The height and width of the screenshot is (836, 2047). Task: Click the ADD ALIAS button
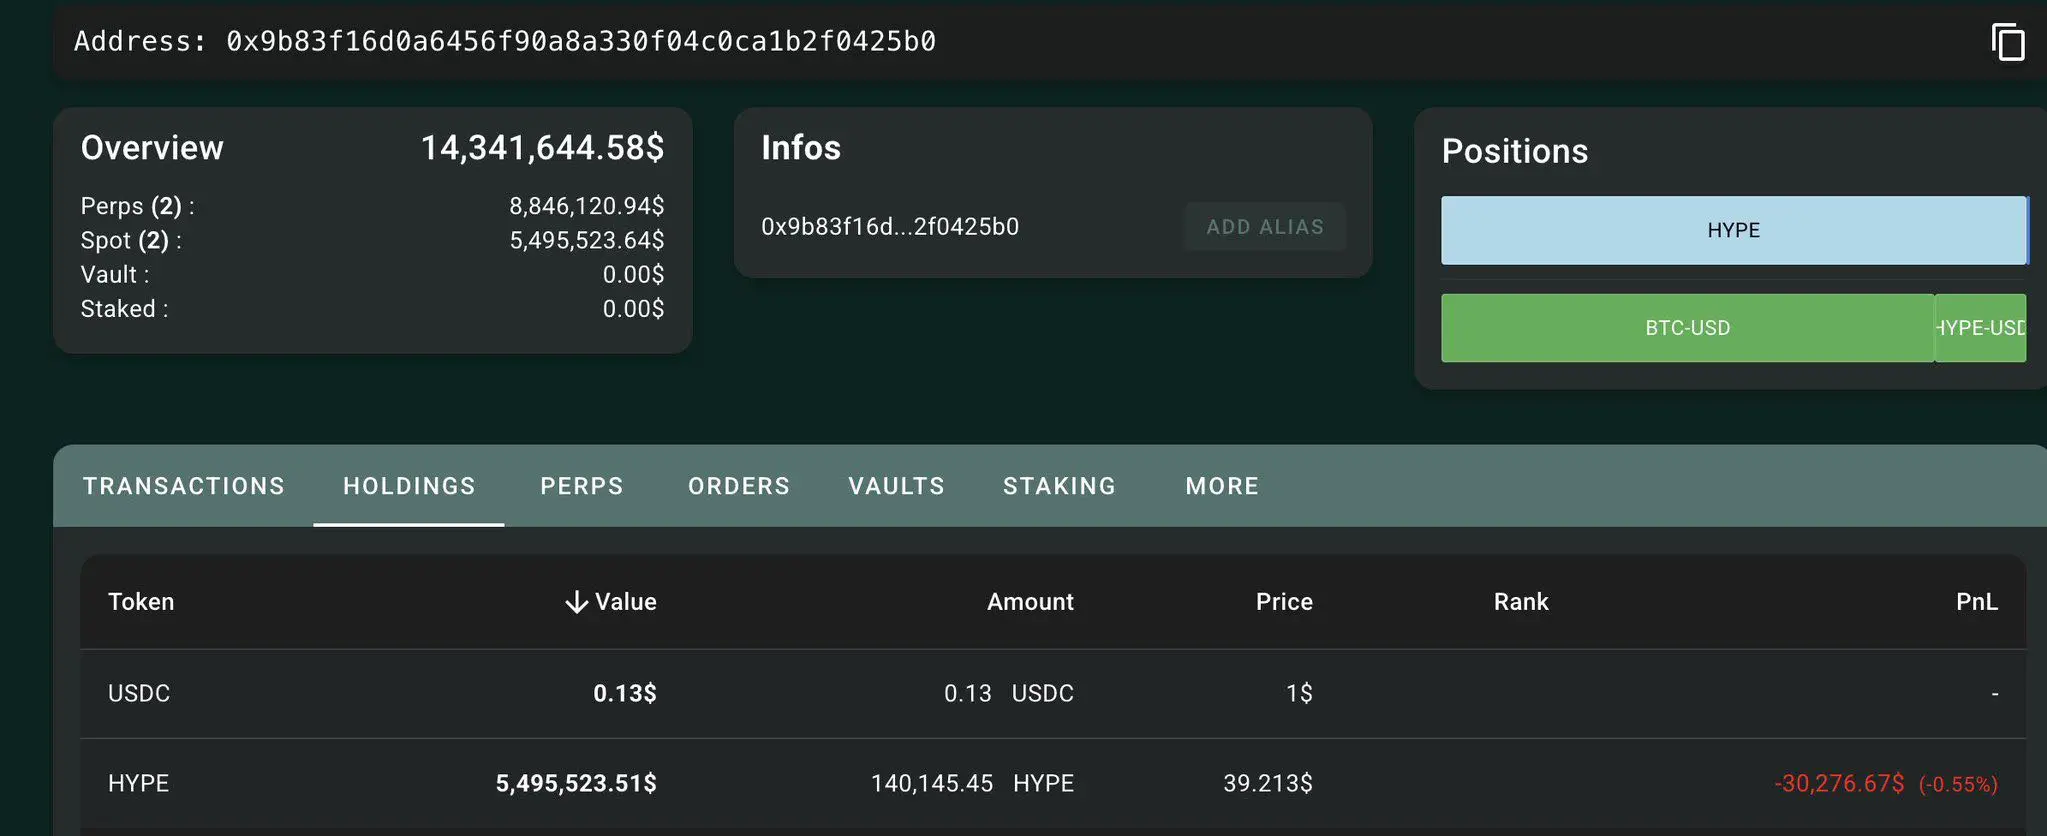1265,227
